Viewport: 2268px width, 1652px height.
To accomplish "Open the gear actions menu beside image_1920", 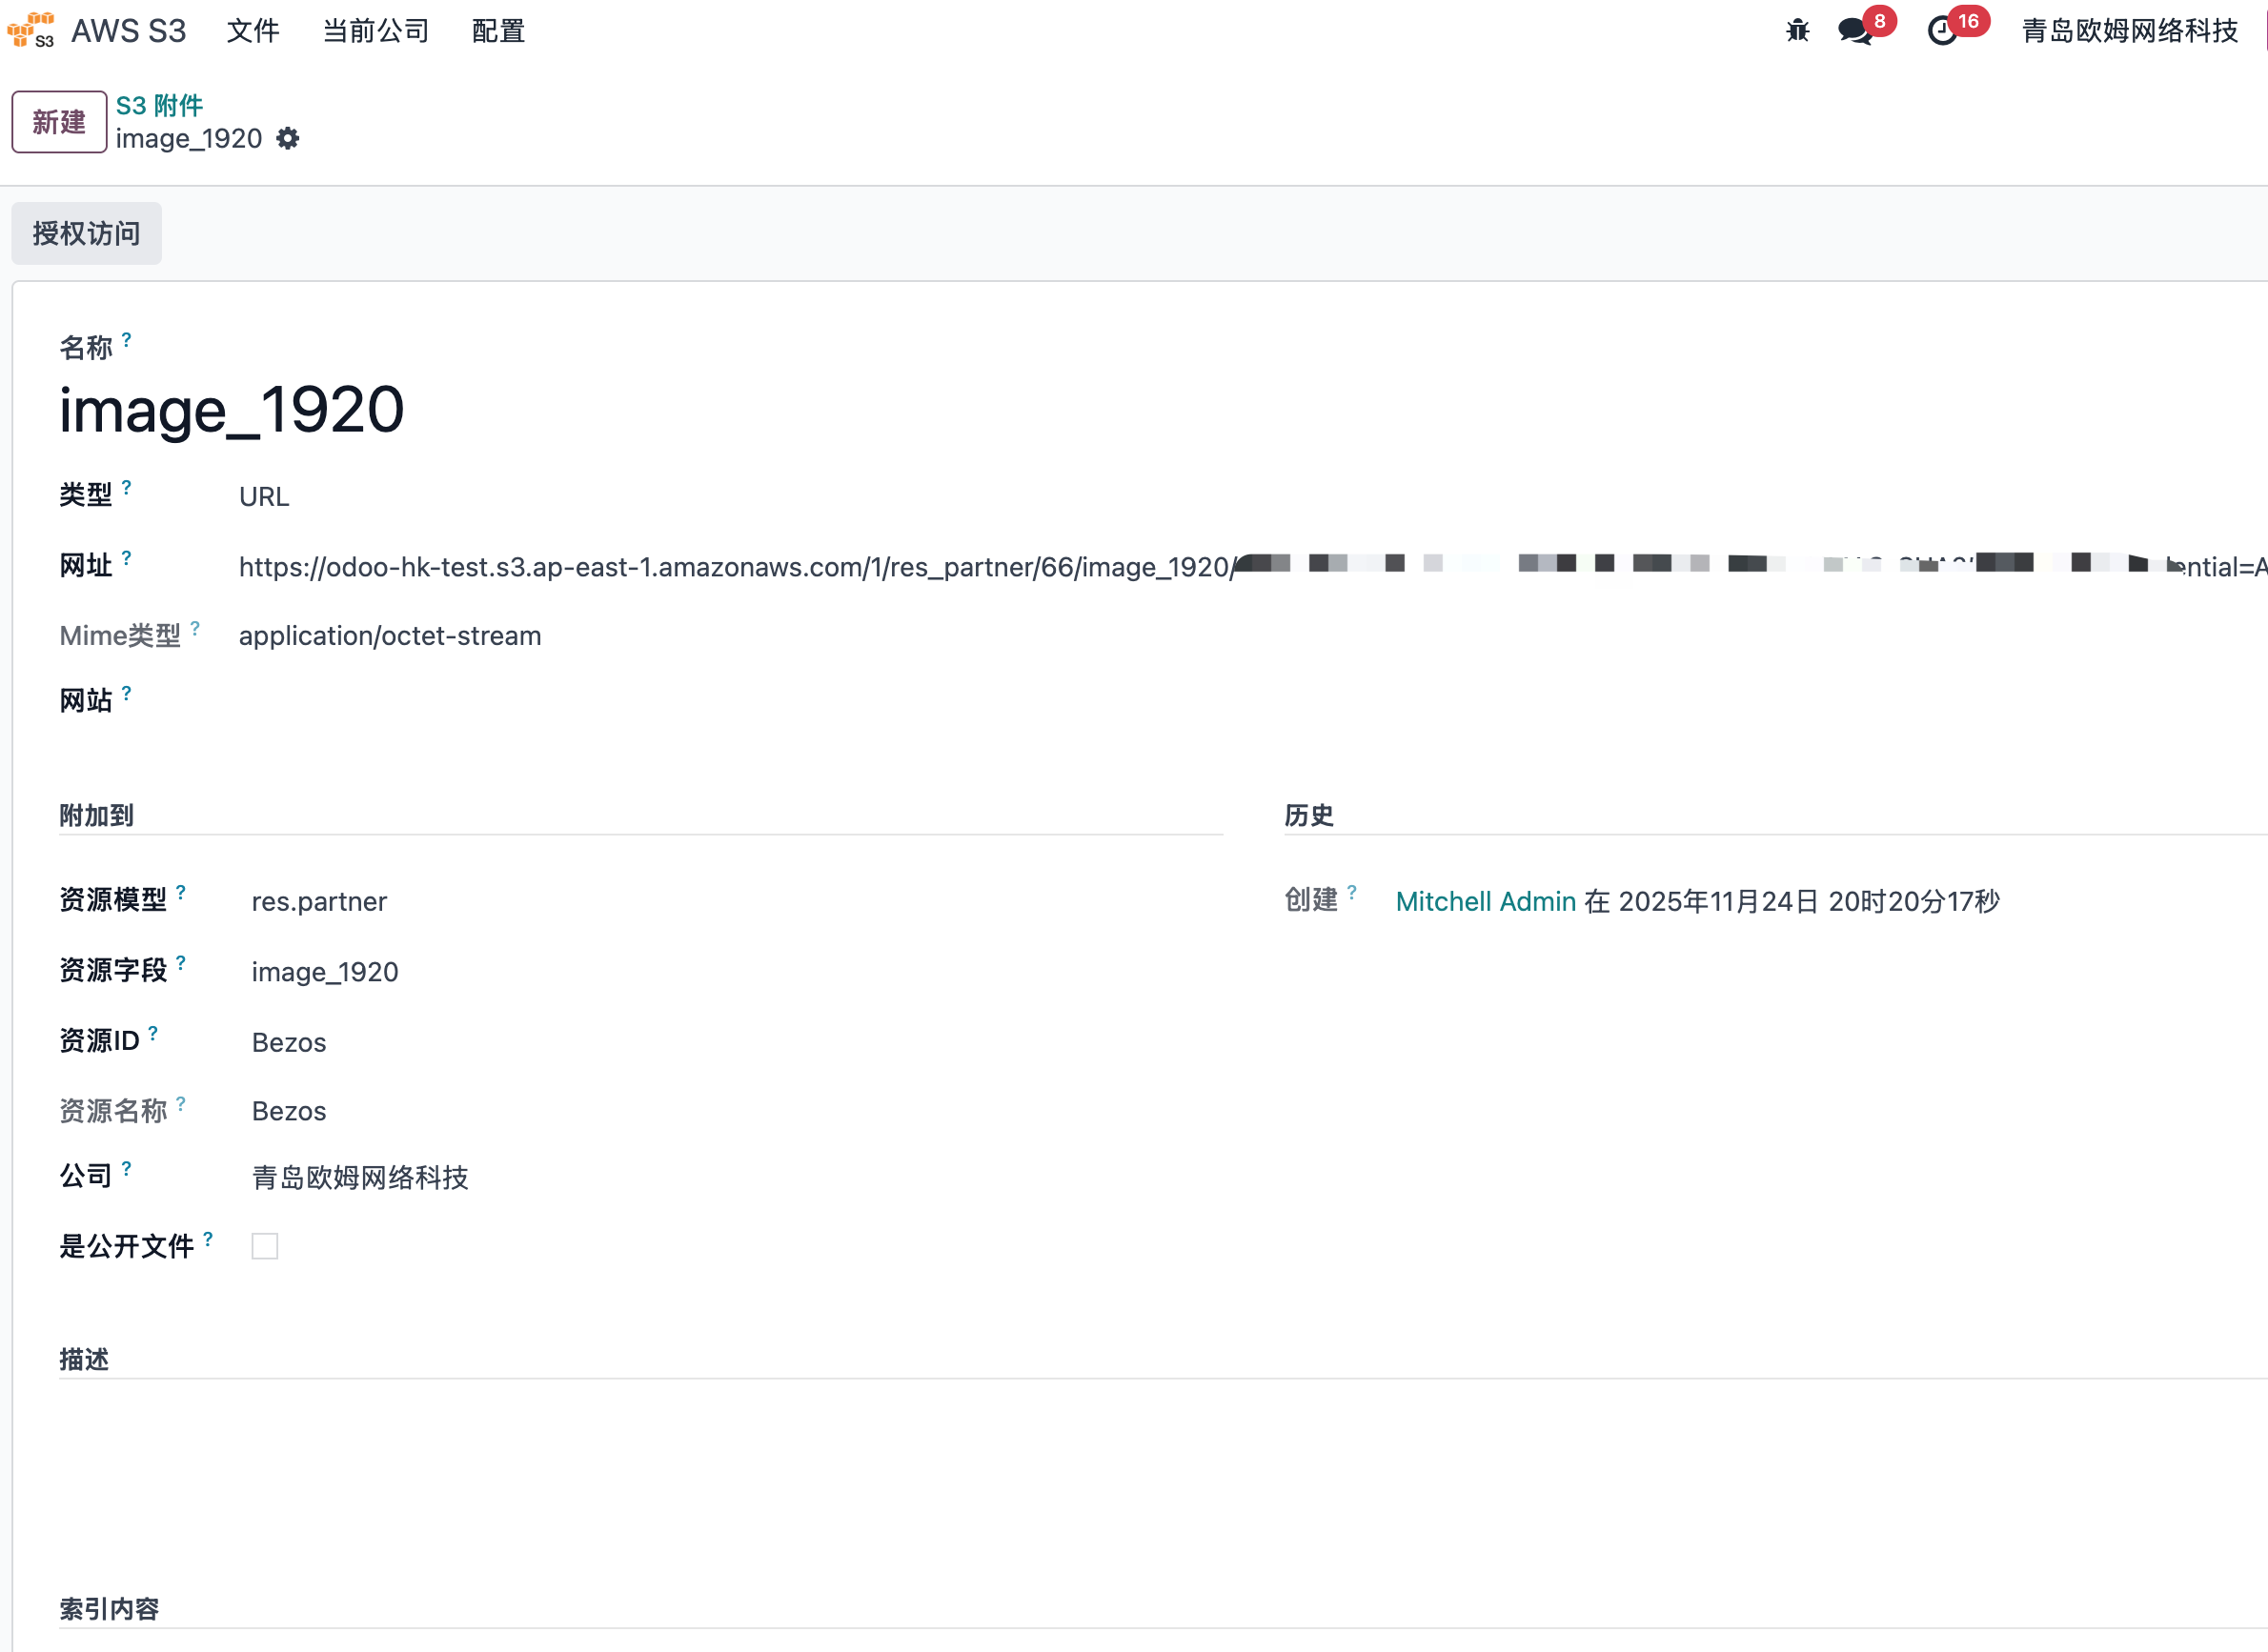I will point(288,138).
